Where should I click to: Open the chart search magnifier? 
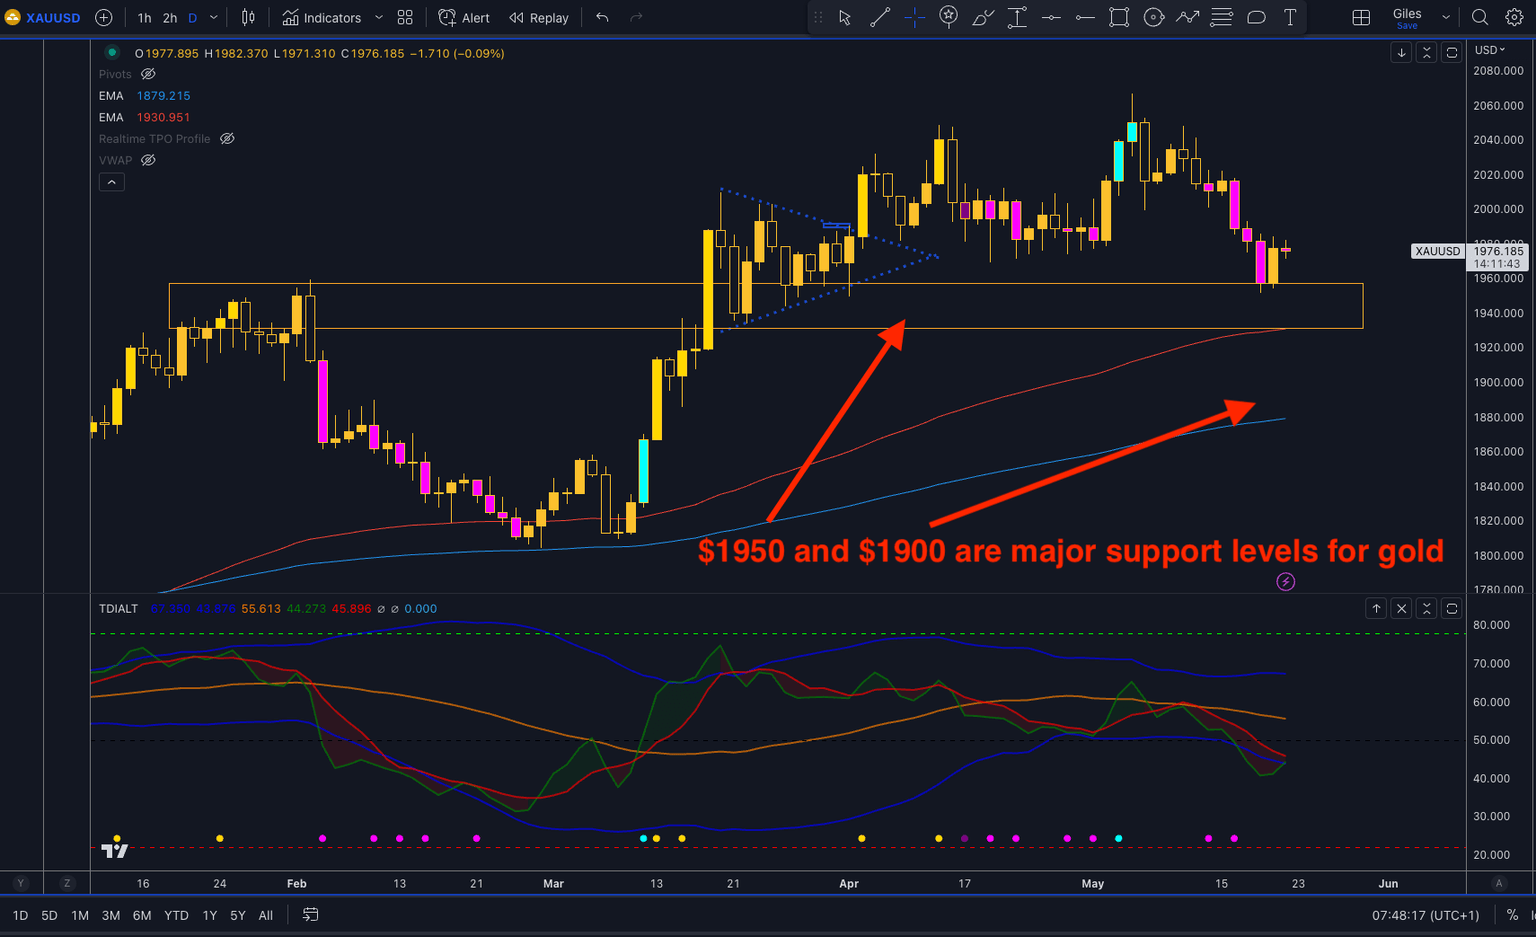click(x=1480, y=17)
